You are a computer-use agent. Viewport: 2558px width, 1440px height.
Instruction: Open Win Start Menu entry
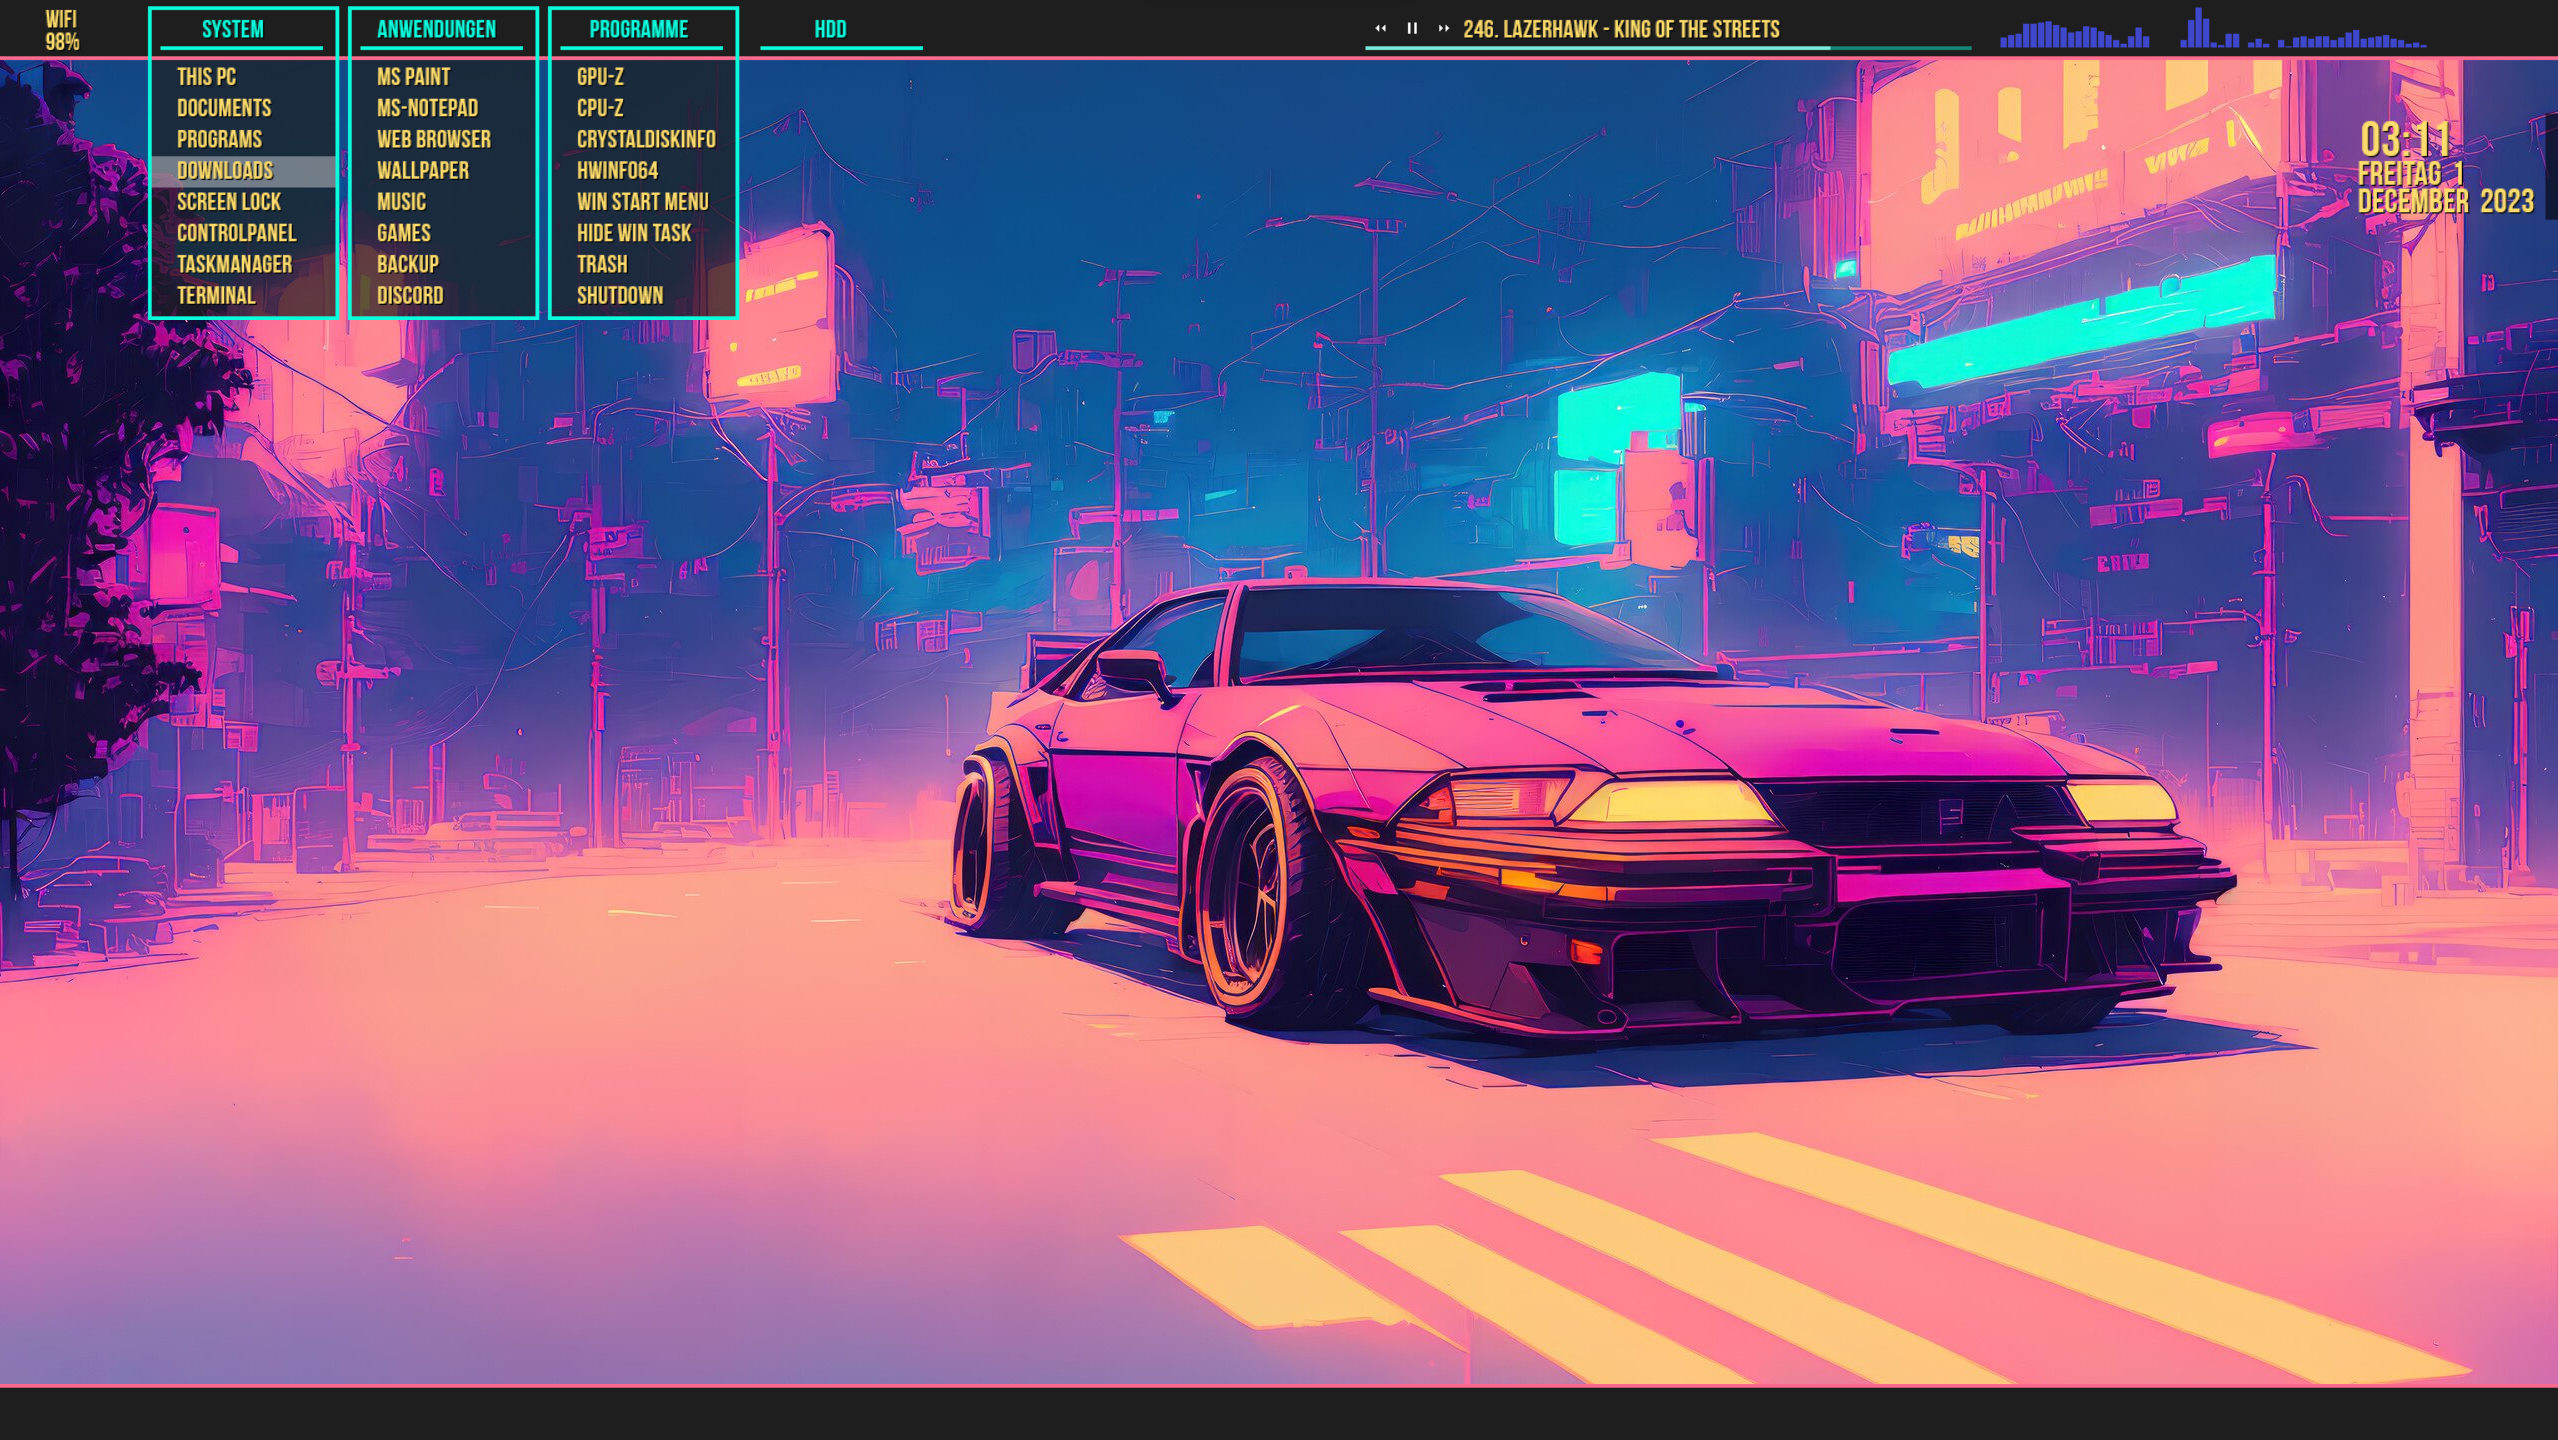point(642,202)
